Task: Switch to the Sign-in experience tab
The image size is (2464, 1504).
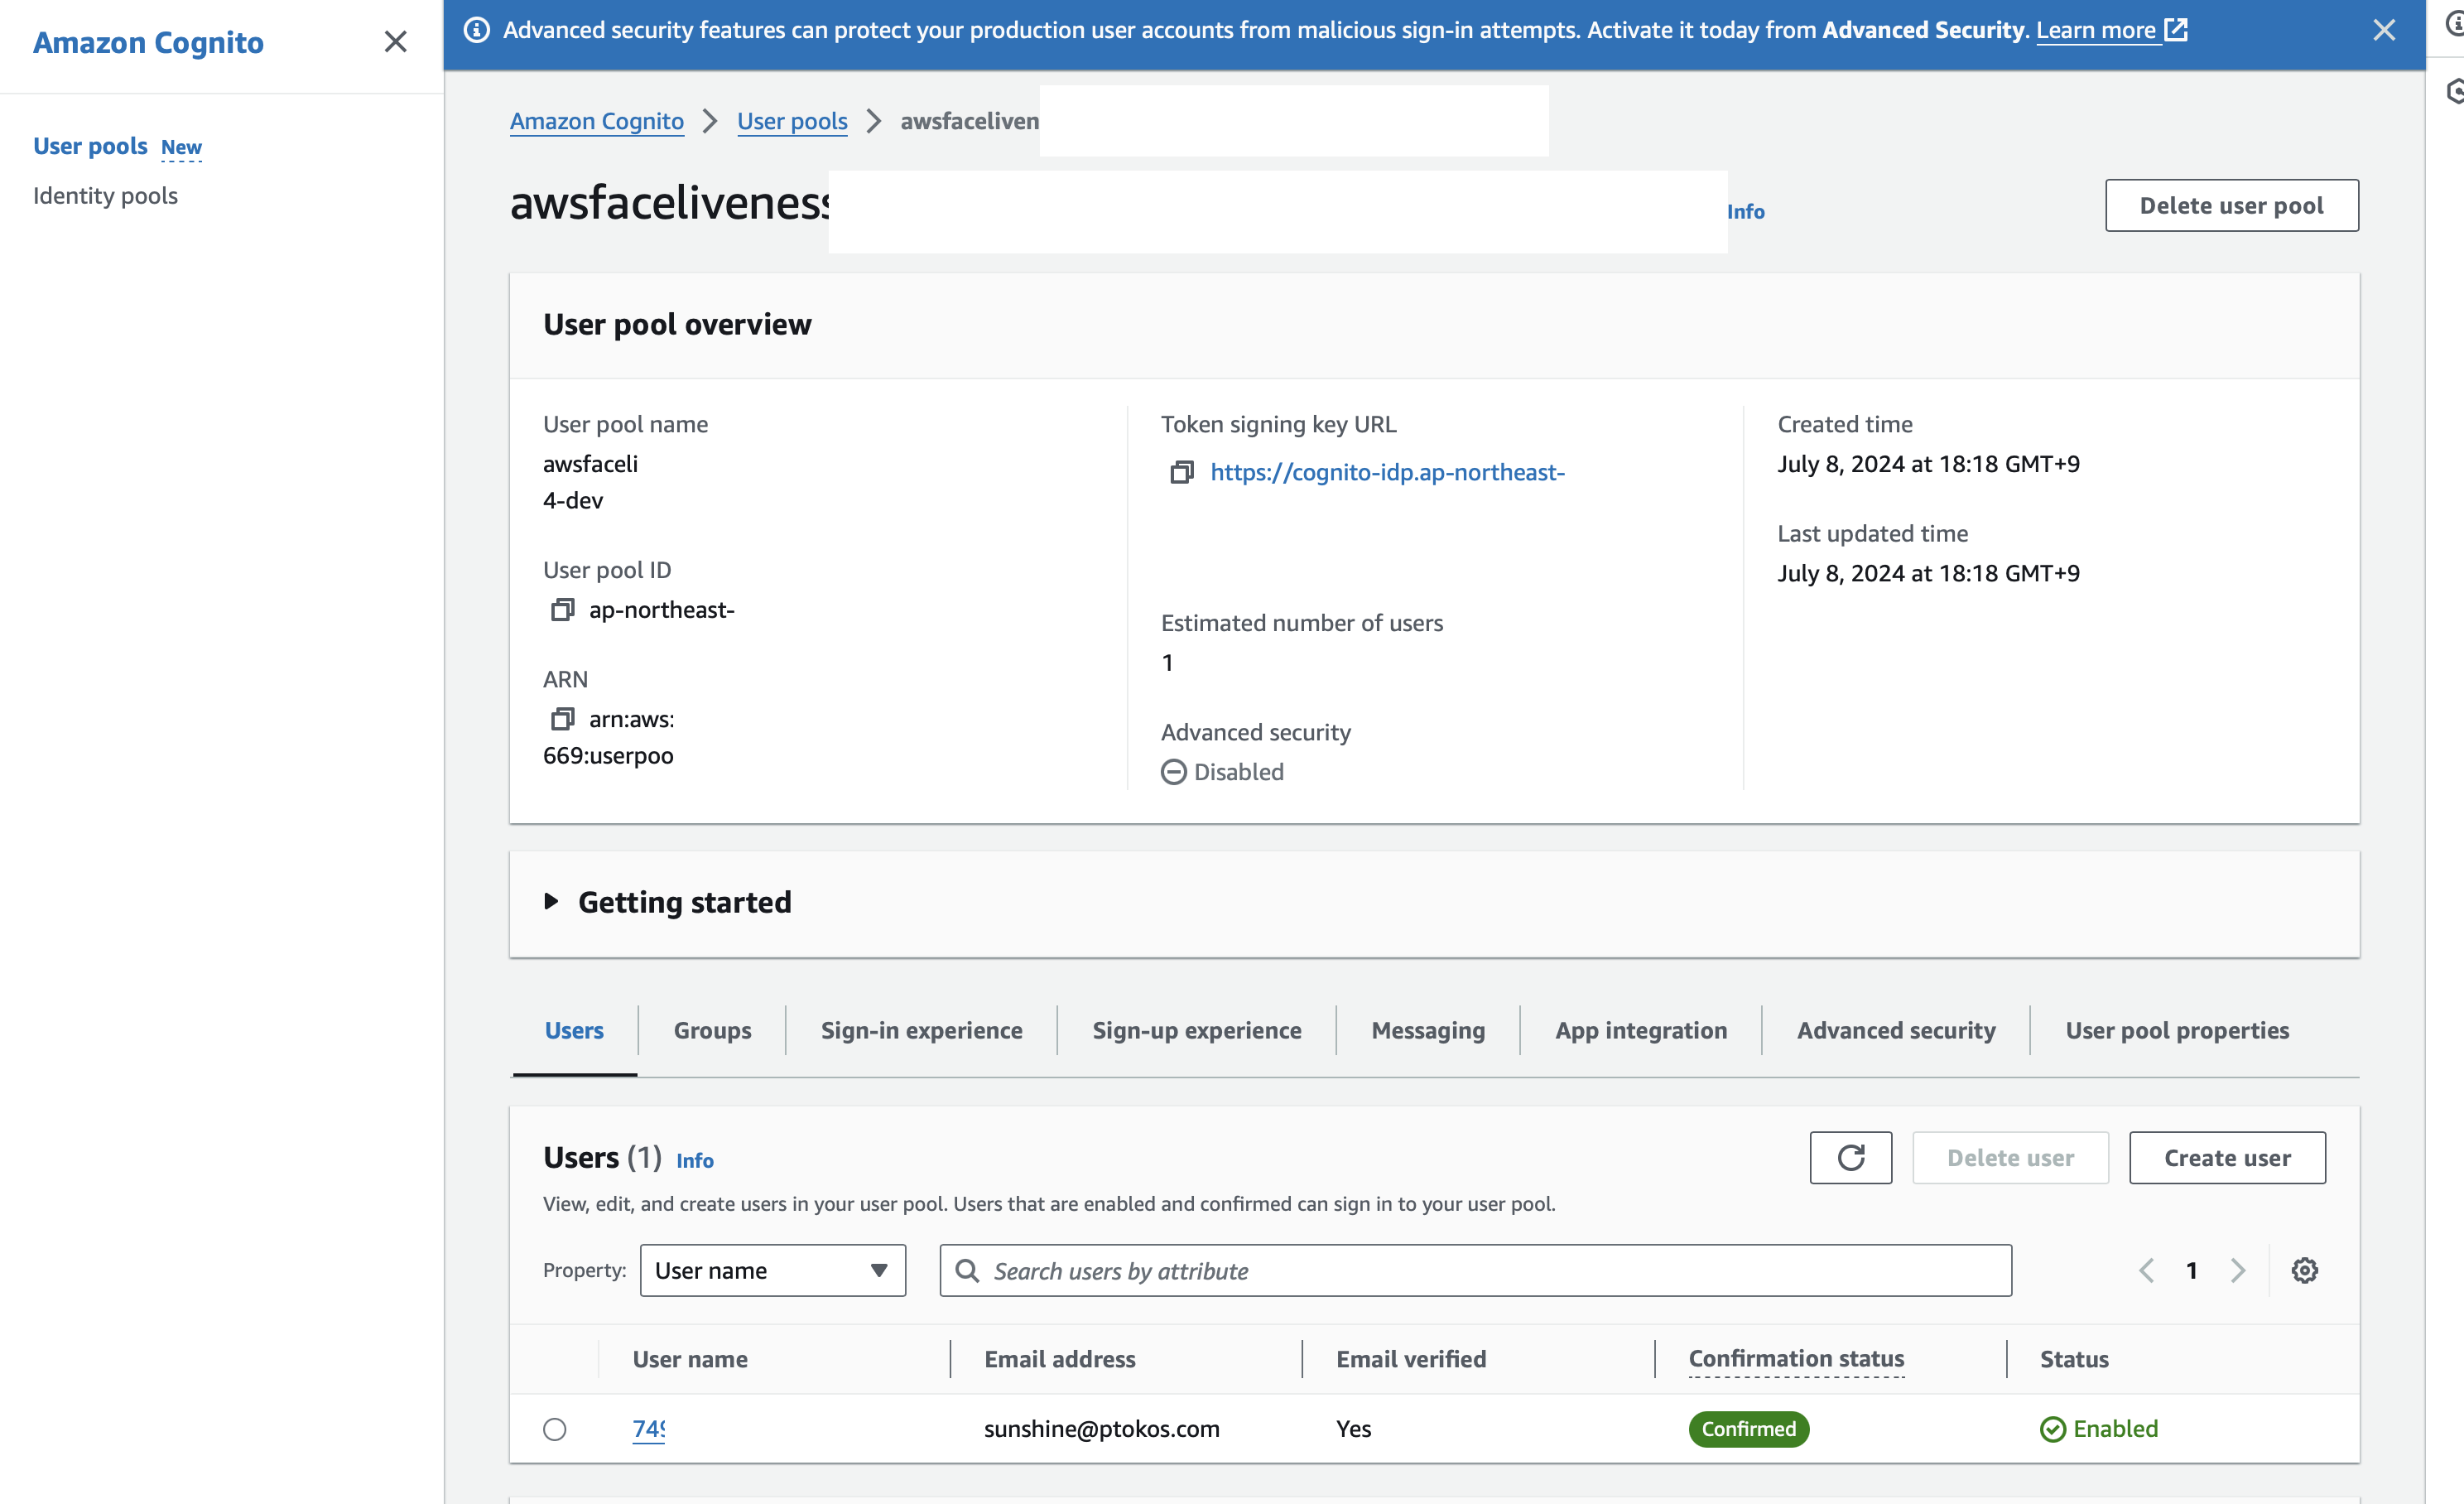Action: click(x=922, y=1030)
